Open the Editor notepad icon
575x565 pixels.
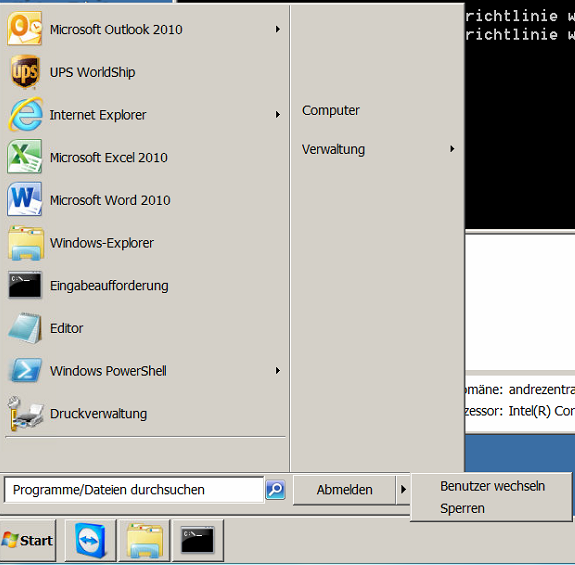click(25, 328)
